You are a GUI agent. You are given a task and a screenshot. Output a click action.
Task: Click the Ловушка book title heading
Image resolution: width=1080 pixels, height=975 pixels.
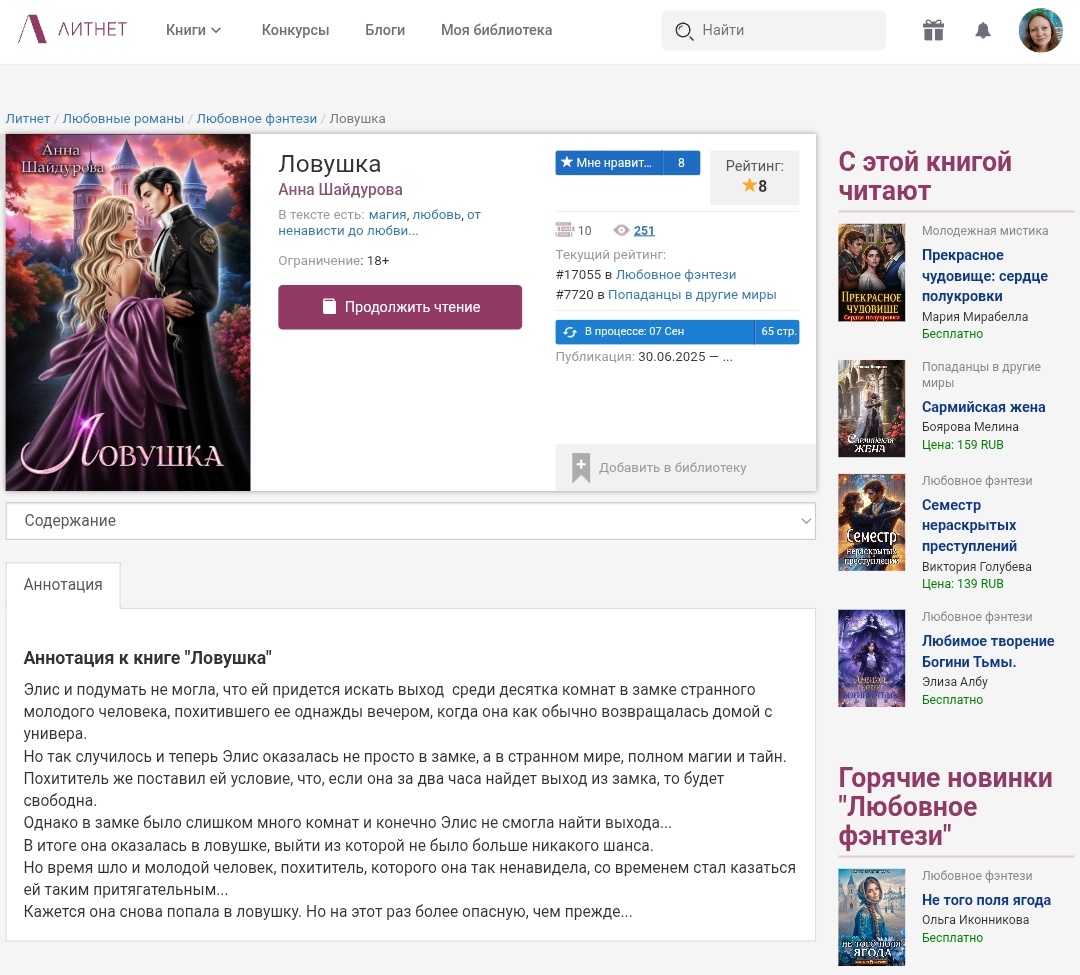330,164
